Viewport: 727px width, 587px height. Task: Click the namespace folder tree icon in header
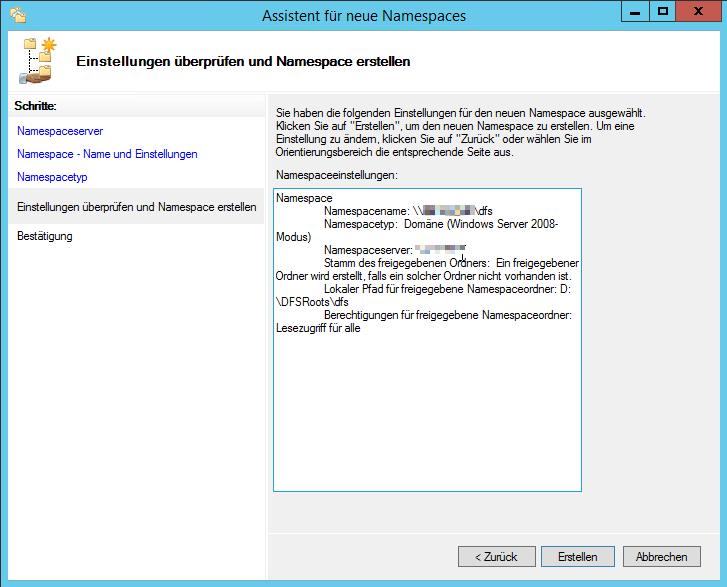tap(36, 61)
